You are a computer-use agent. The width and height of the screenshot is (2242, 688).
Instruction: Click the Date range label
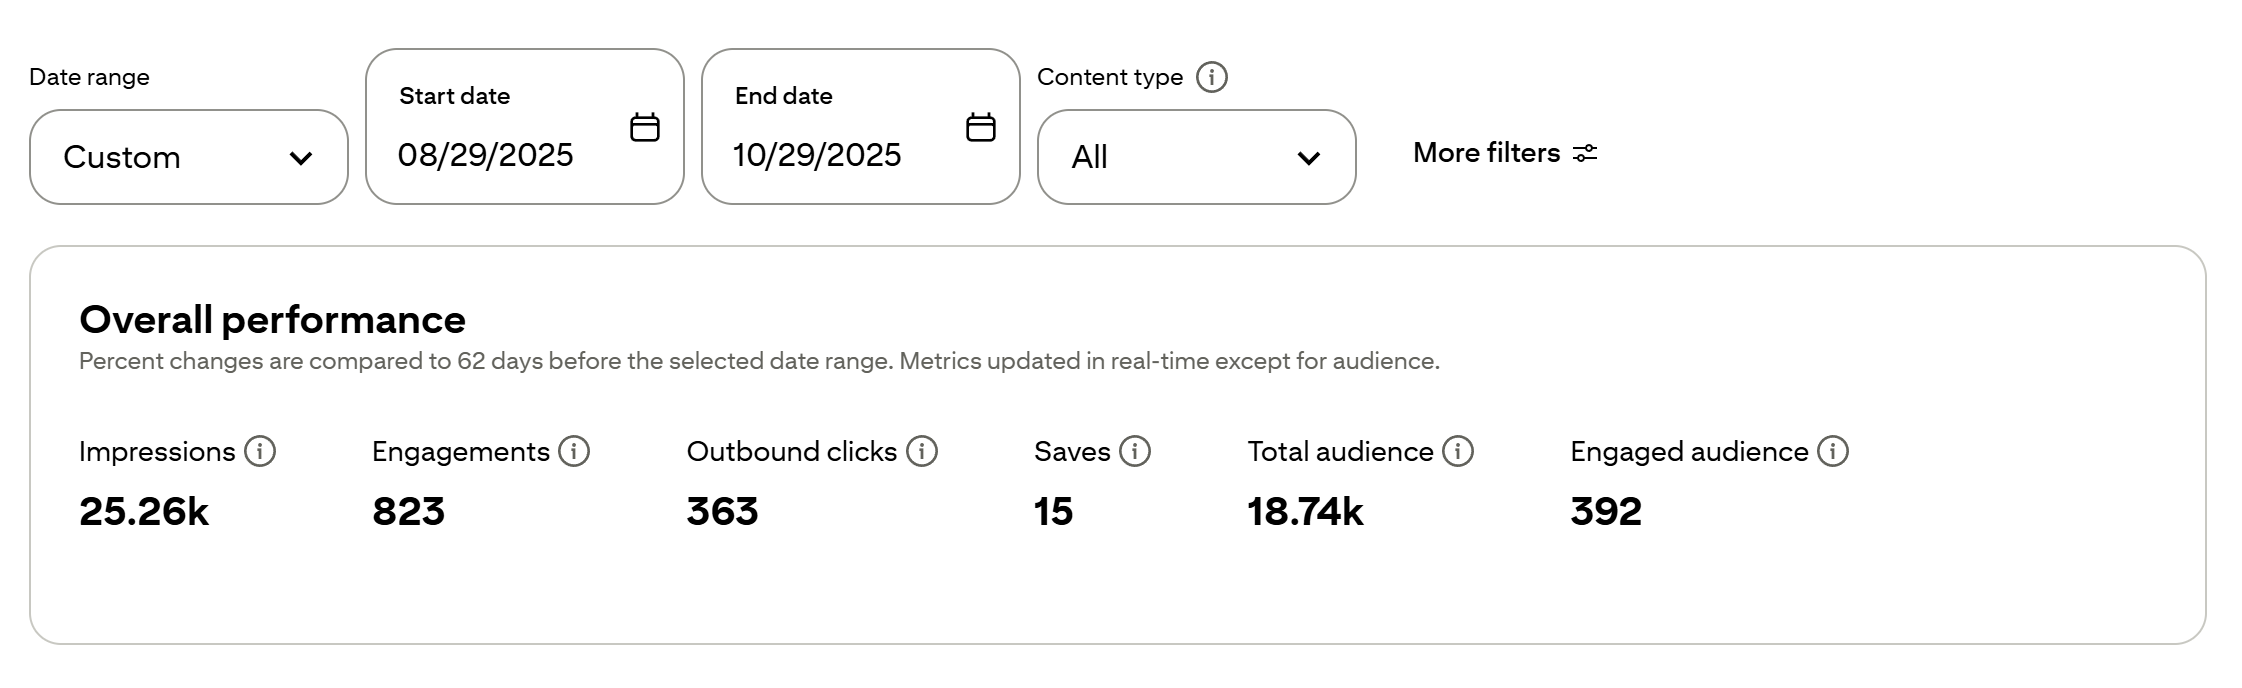(x=89, y=77)
